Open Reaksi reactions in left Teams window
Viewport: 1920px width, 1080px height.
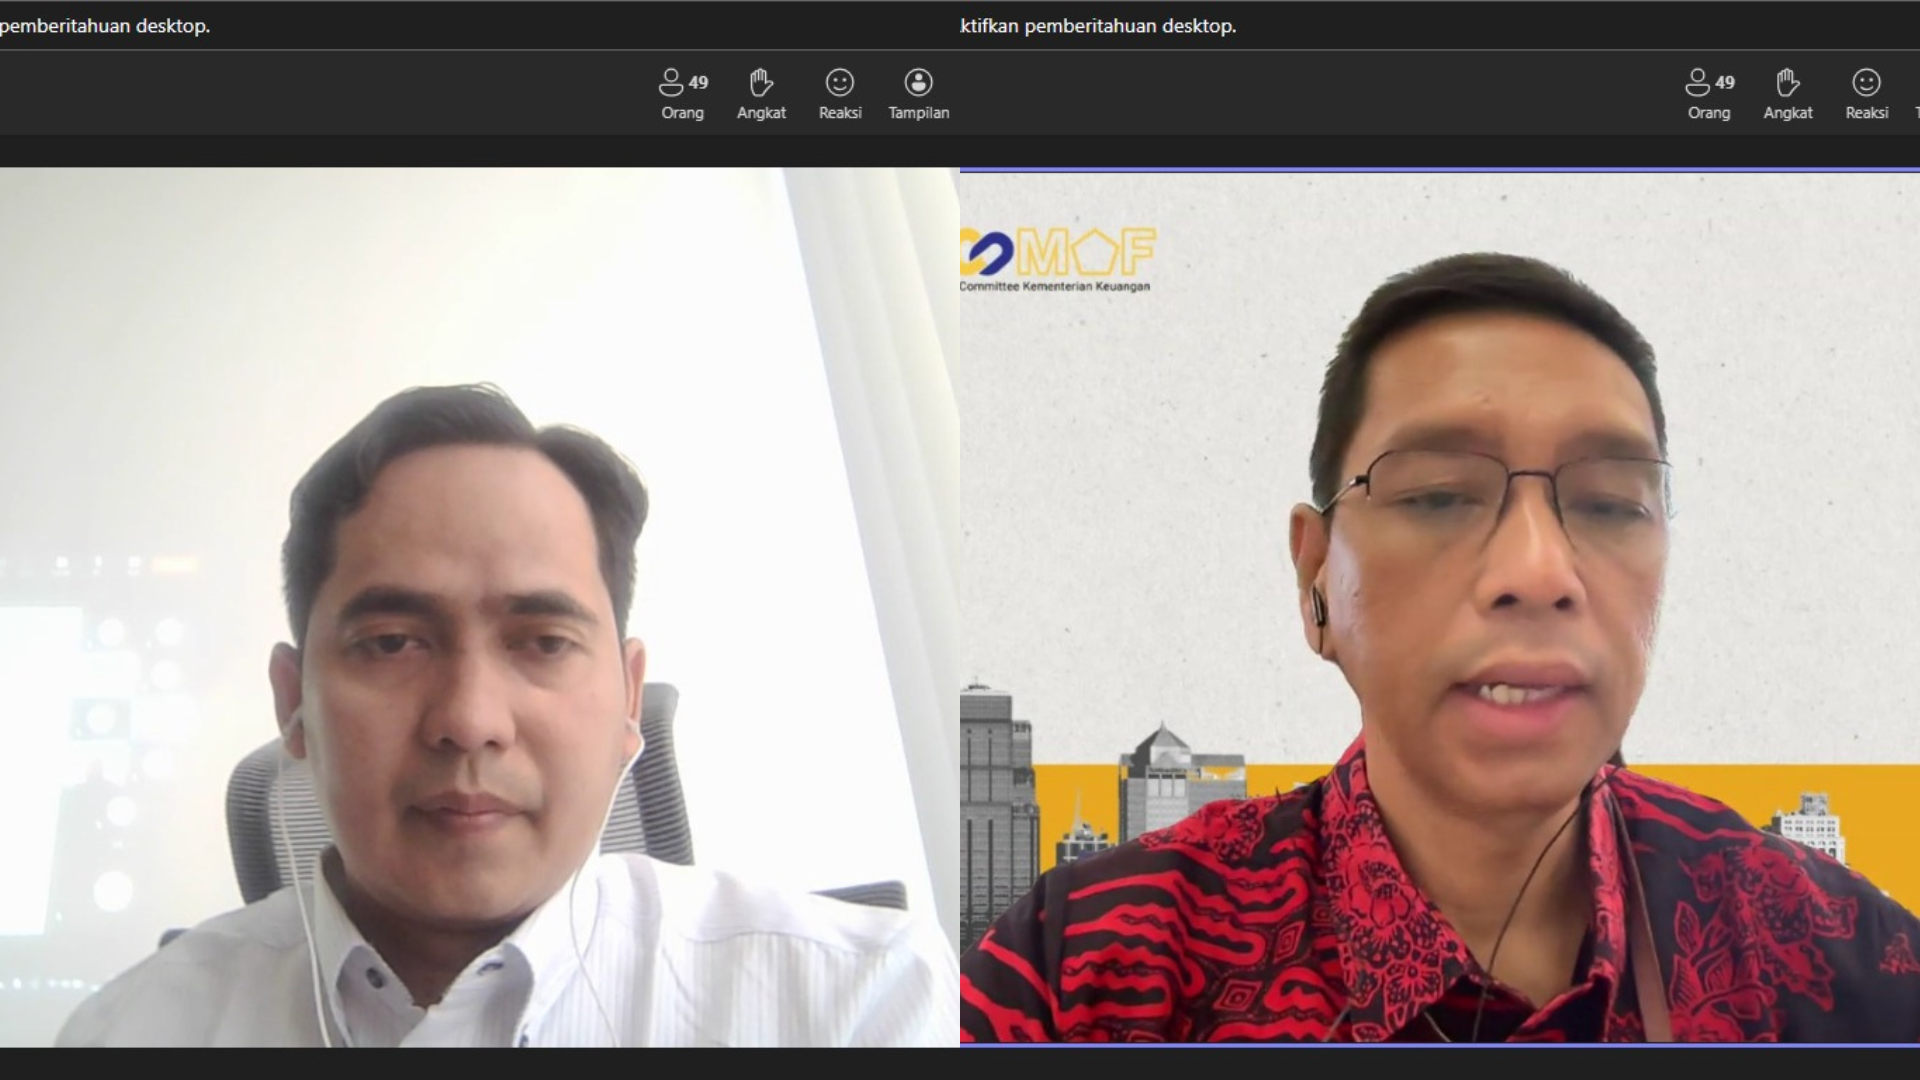(x=840, y=94)
